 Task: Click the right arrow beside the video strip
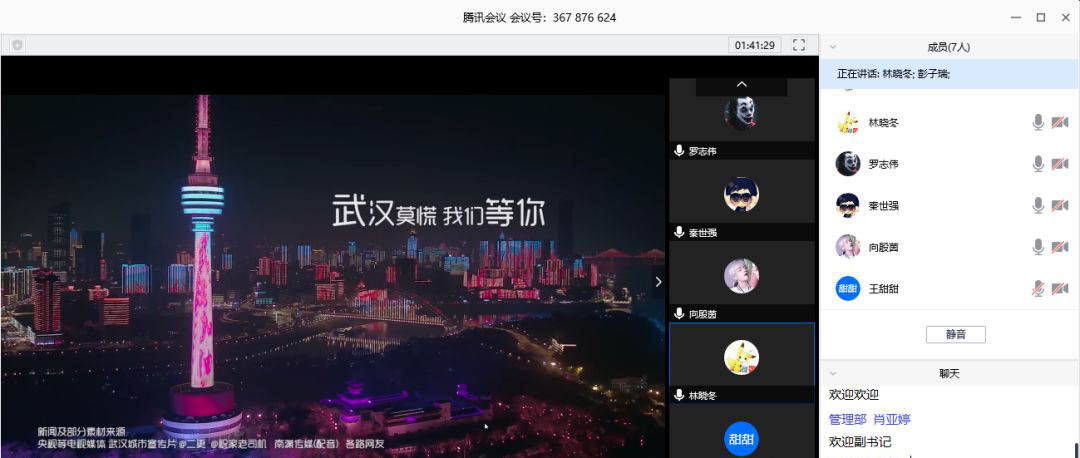[x=658, y=281]
